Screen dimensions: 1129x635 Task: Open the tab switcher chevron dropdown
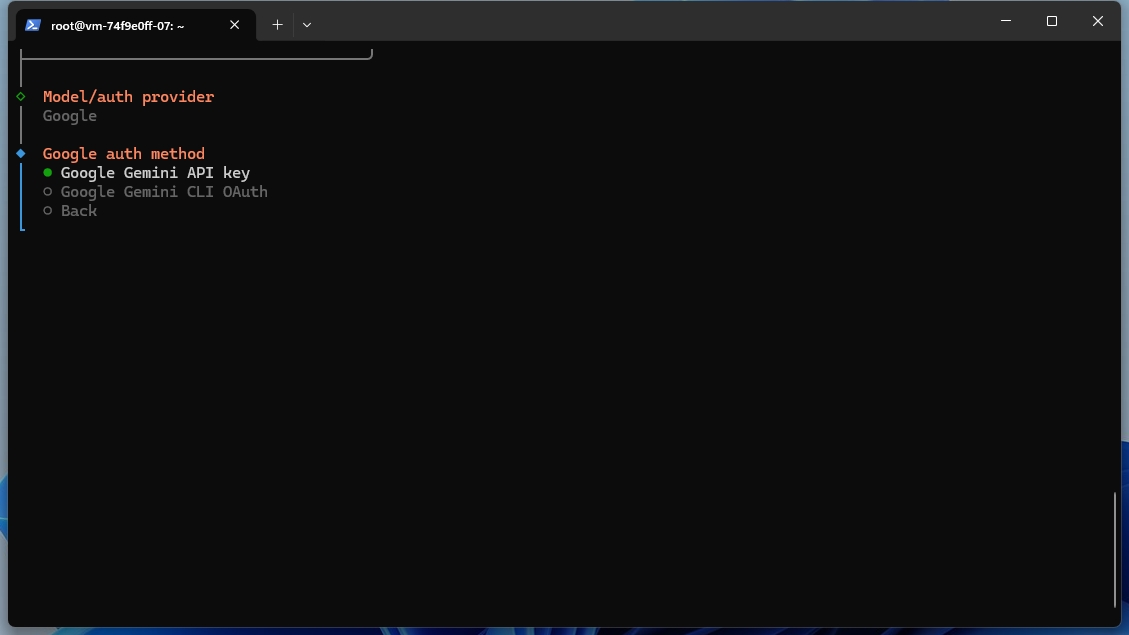[307, 24]
